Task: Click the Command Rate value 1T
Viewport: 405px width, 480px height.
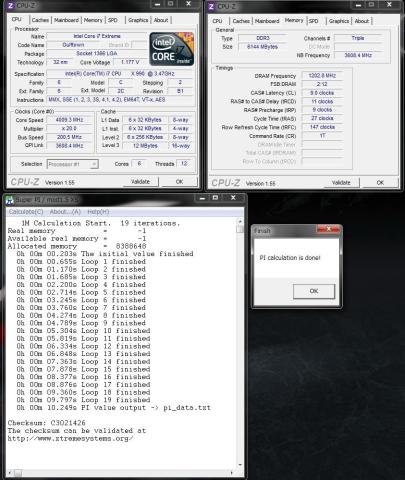Action: coord(322,136)
